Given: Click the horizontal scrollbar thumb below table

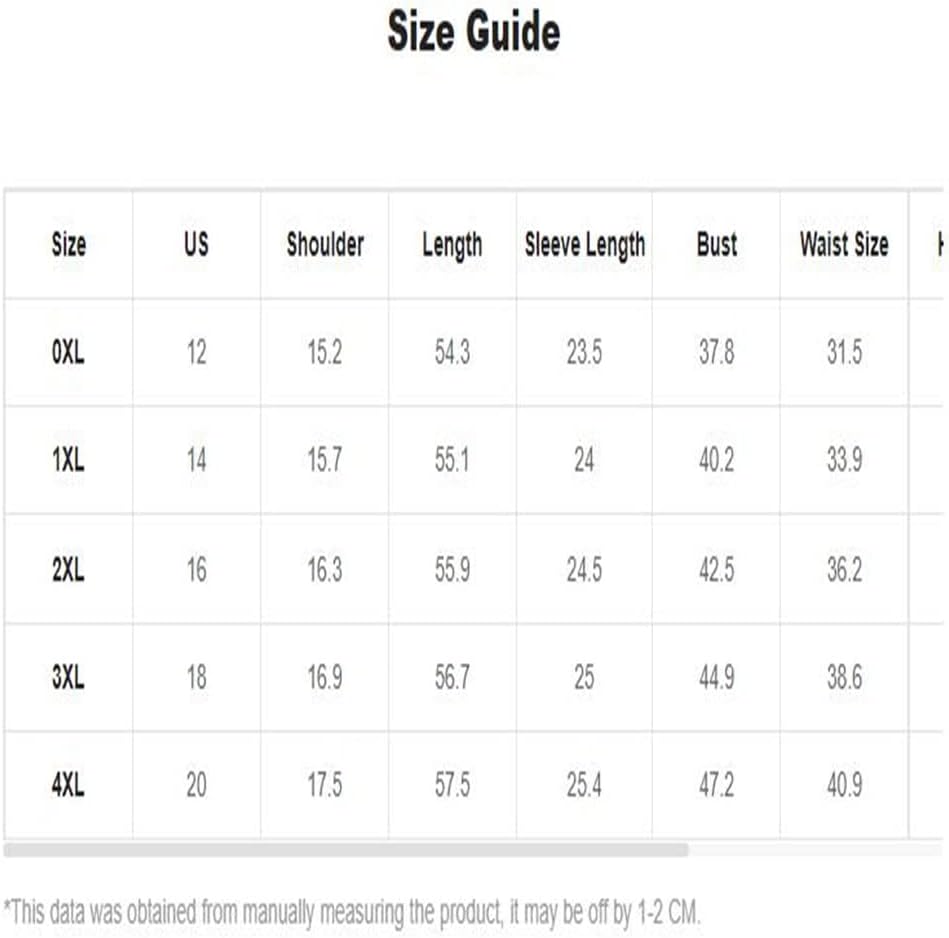Looking at the screenshot, I should point(346,850).
